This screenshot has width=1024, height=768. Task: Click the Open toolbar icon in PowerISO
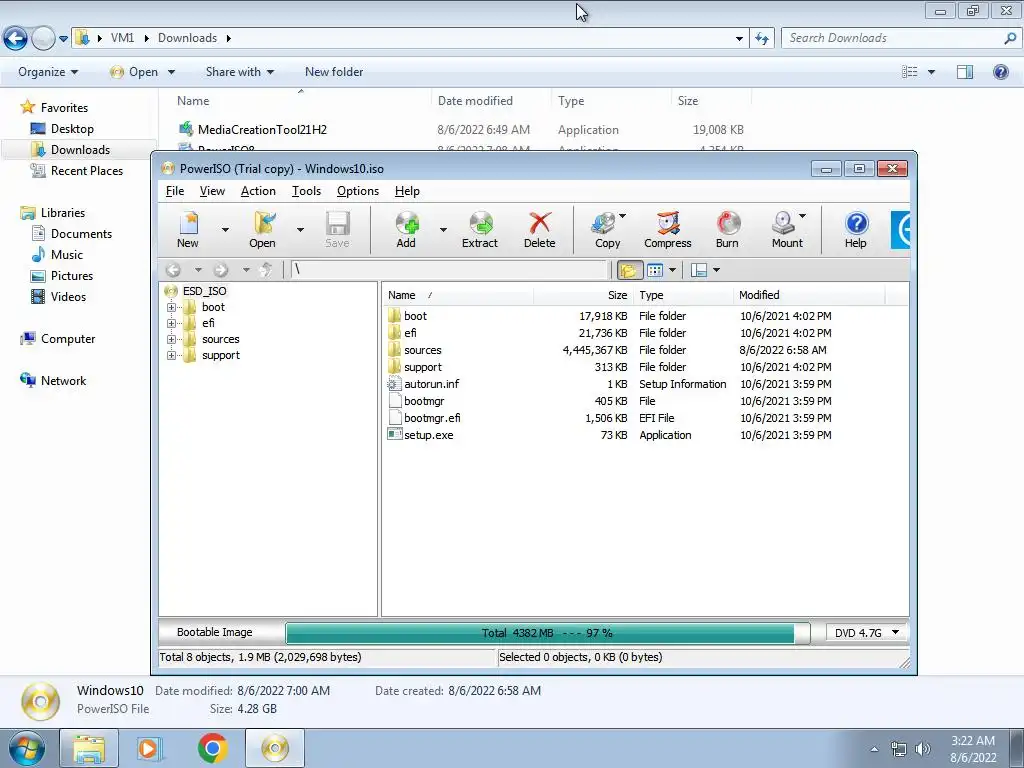(x=263, y=229)
